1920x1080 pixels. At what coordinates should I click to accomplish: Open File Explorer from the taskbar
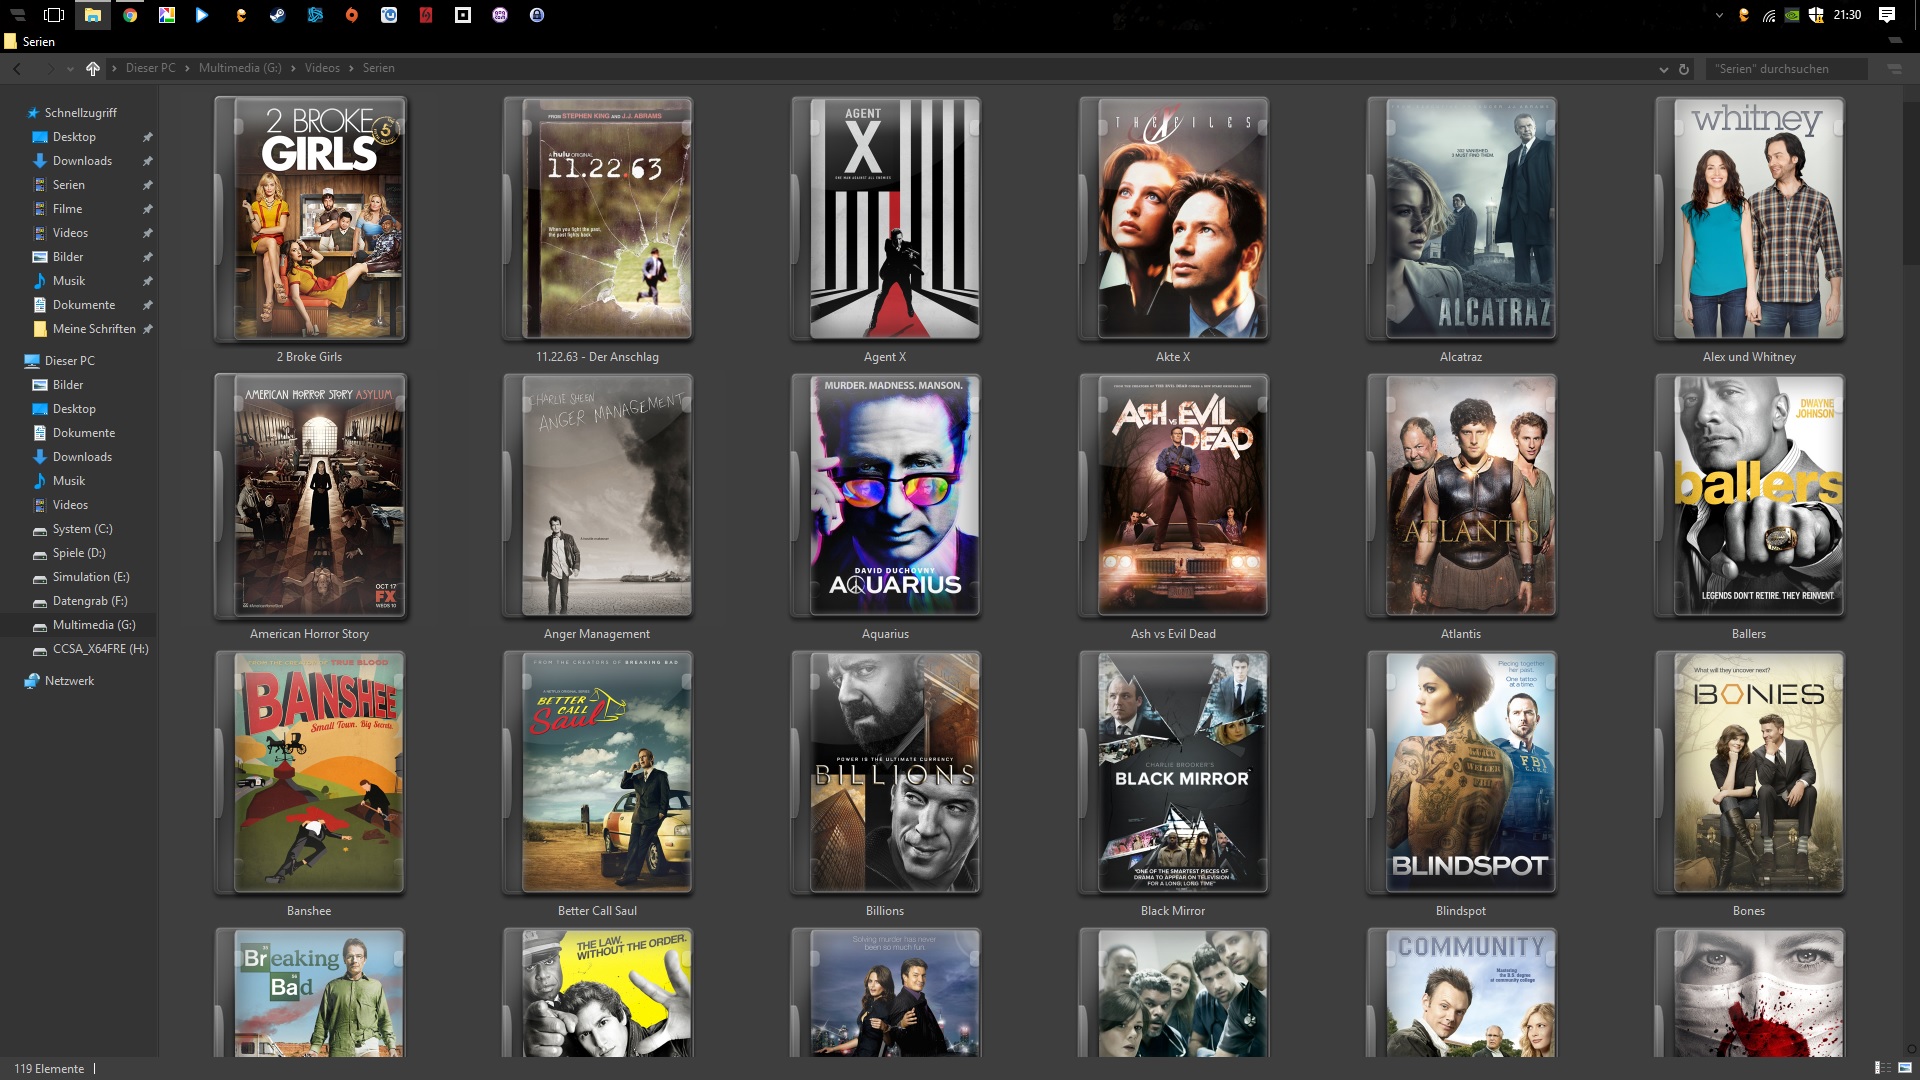[x=92, y=15]
